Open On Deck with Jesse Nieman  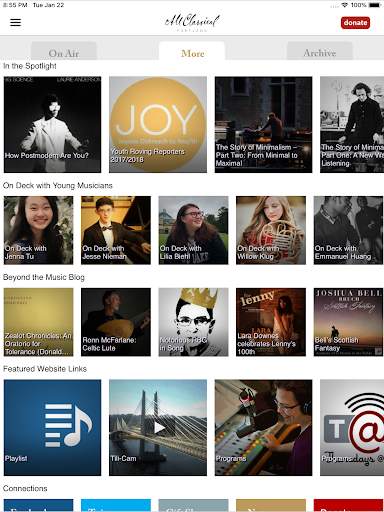(116, 230)
